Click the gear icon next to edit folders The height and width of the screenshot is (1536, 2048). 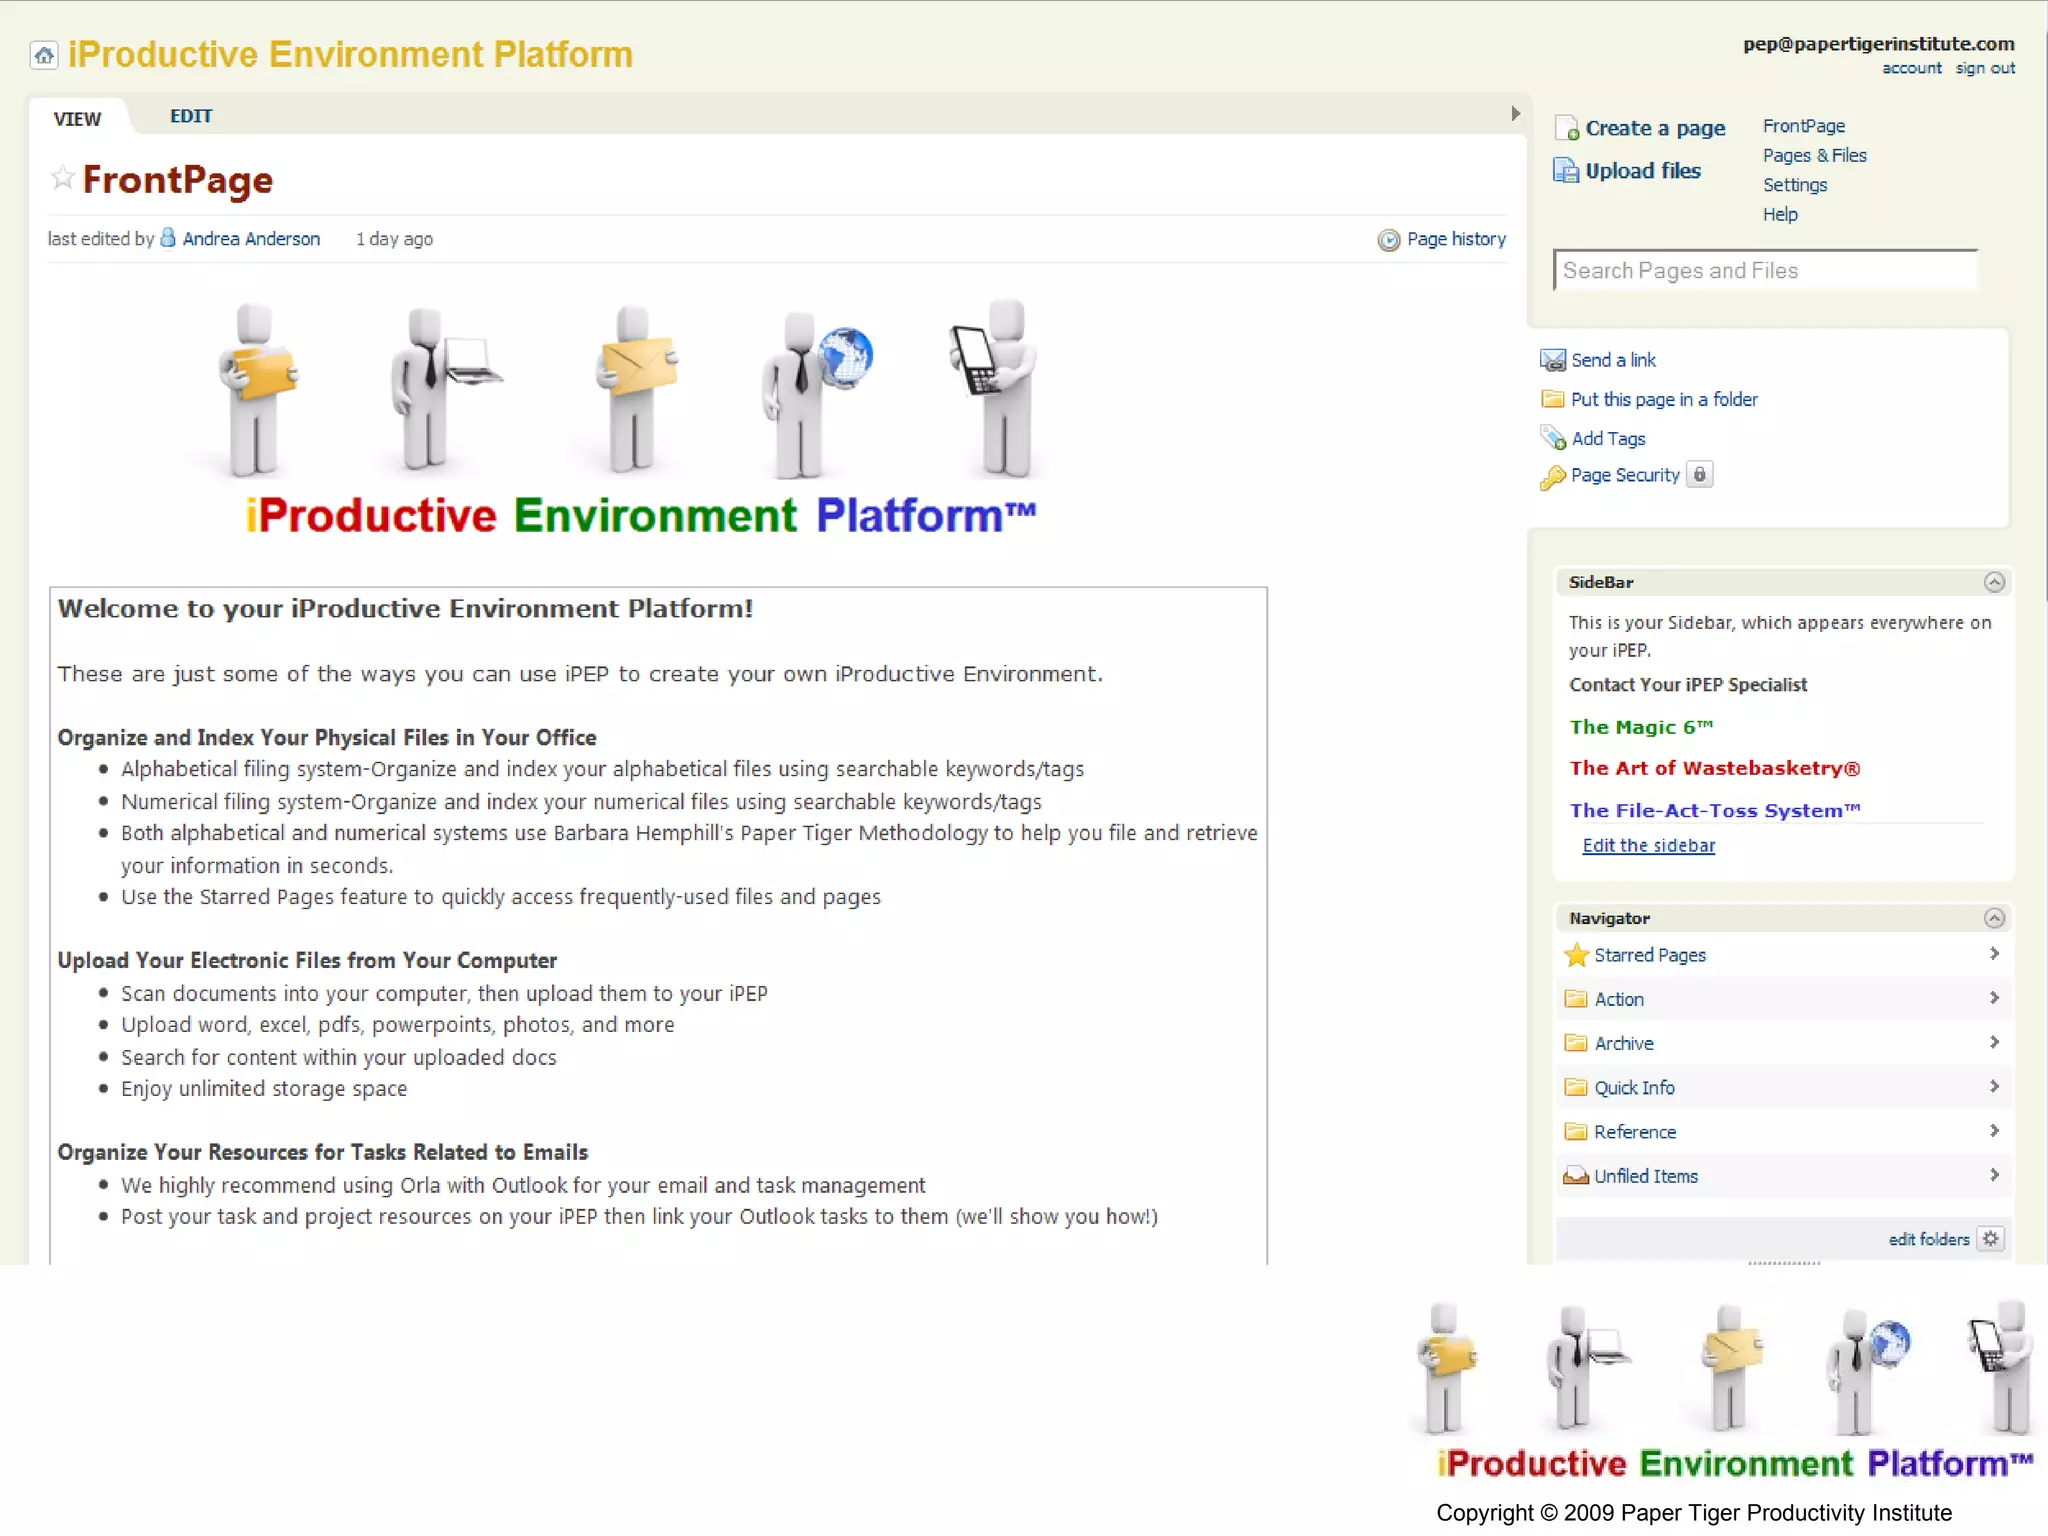click(x=1991, y=1239)
